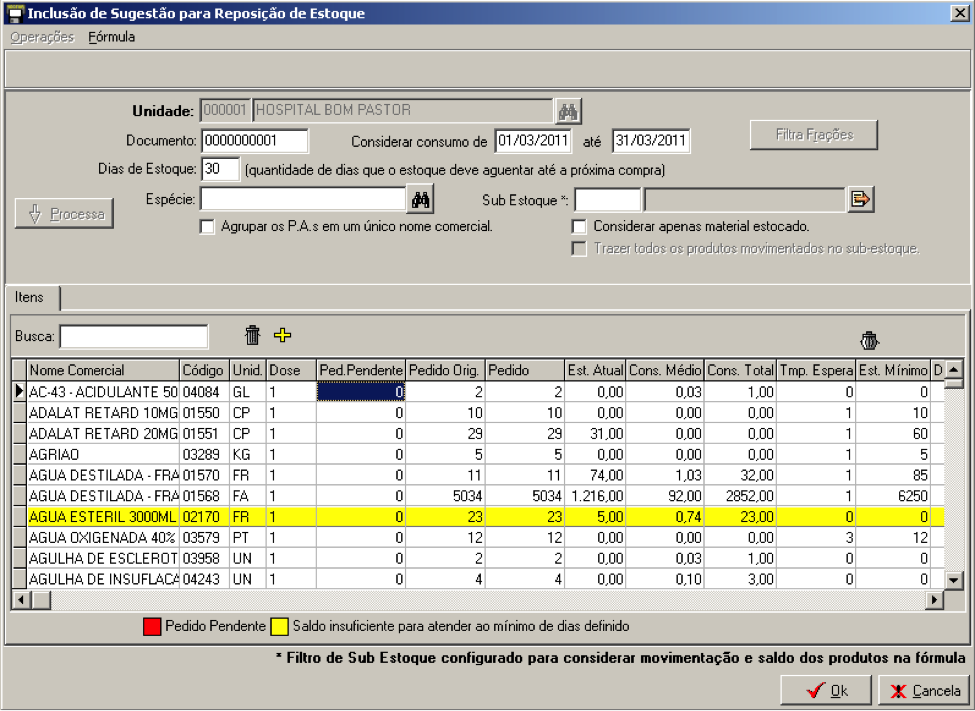Viewport: 975px width, 711px height.
Task: Click the Est. Atual column header
Action: pos(595,370)
